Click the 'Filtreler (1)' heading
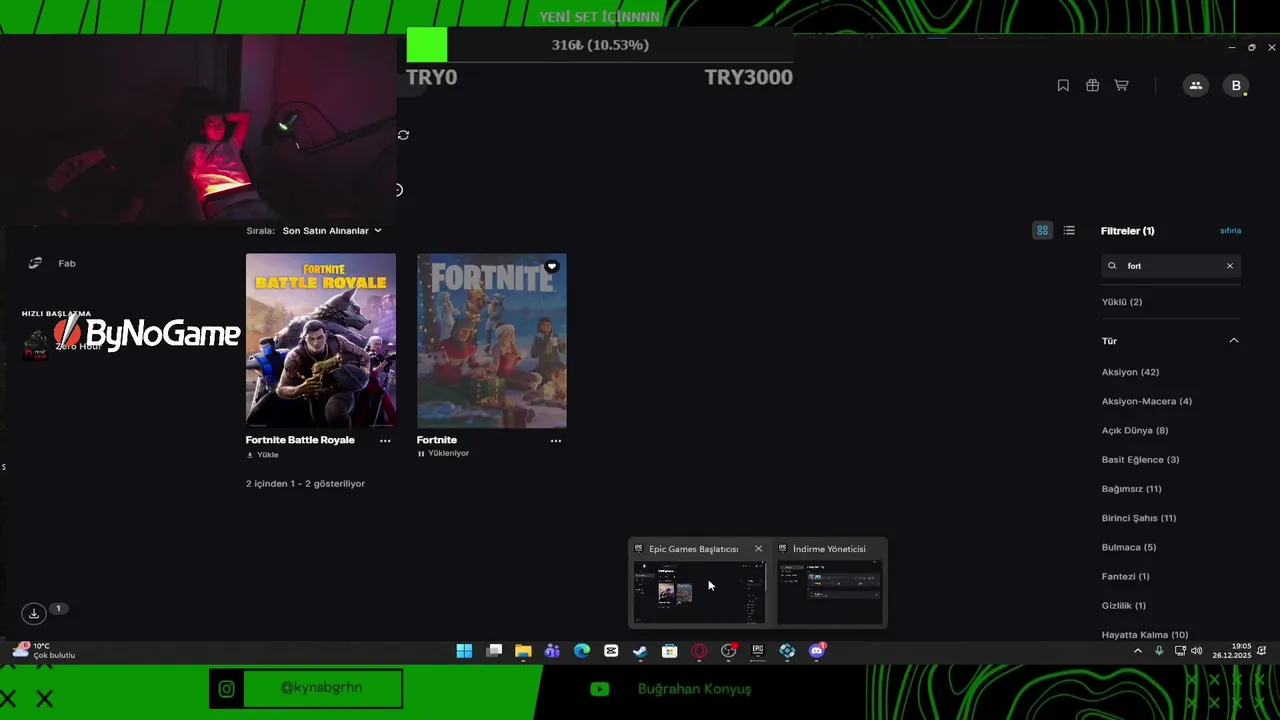1280x720 pixels. click(1128, 231)
